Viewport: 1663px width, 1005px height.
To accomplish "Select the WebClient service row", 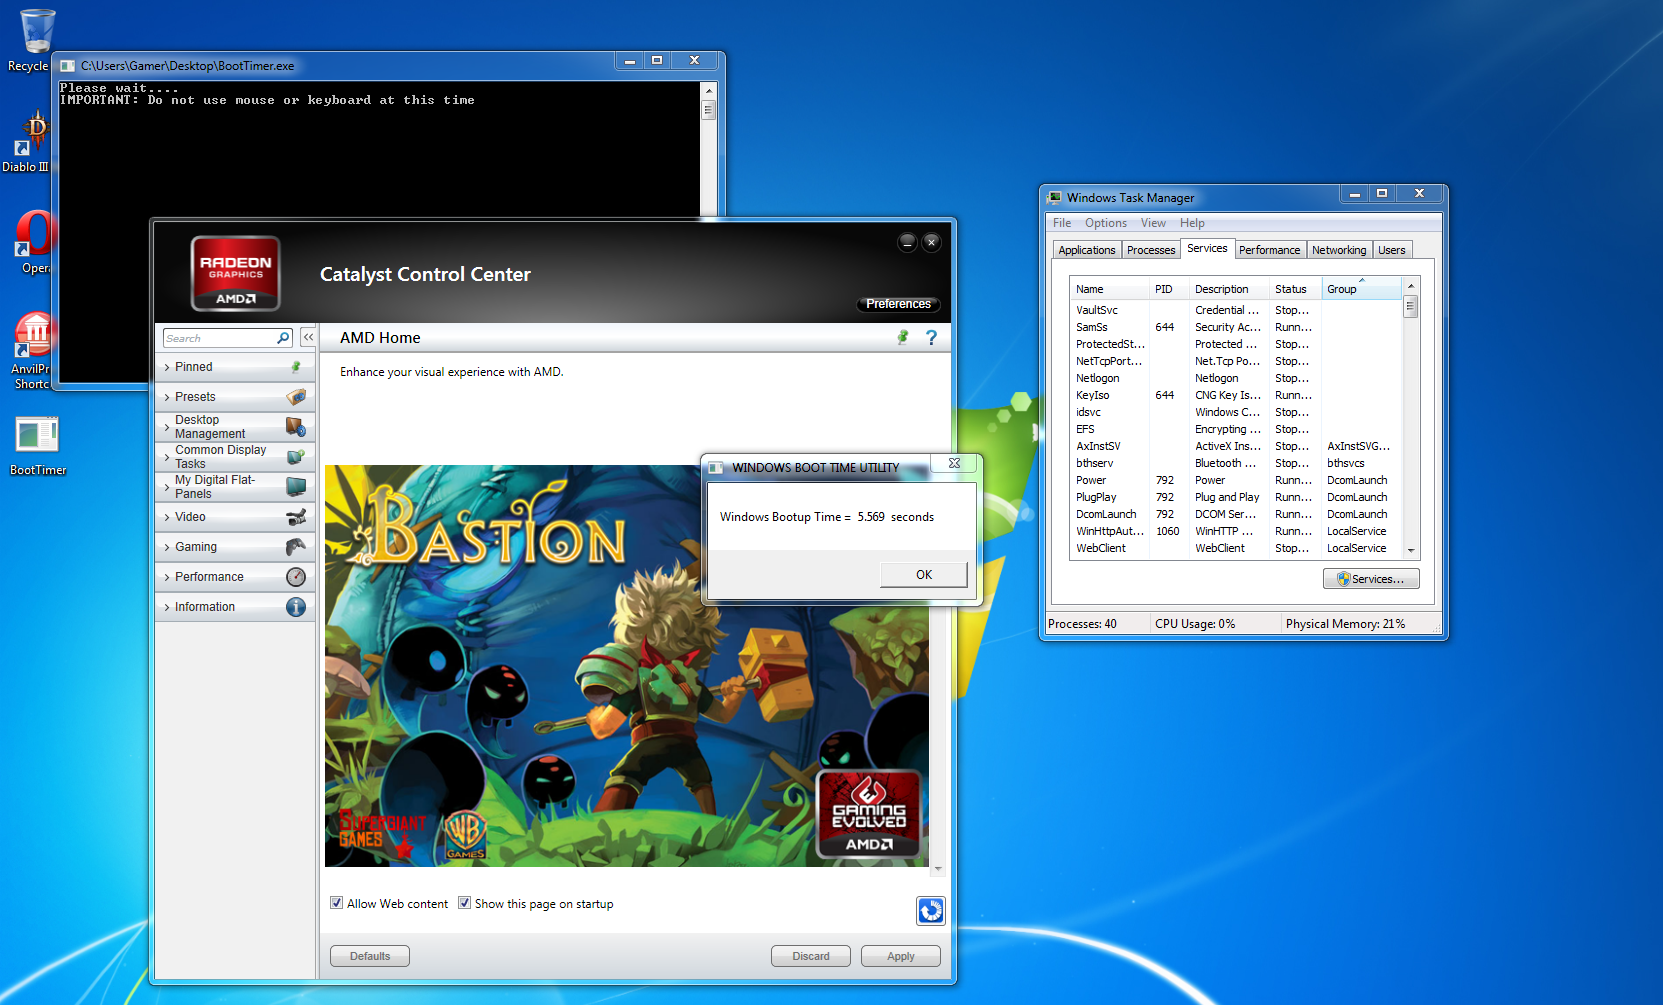I will coord(1236,548).
